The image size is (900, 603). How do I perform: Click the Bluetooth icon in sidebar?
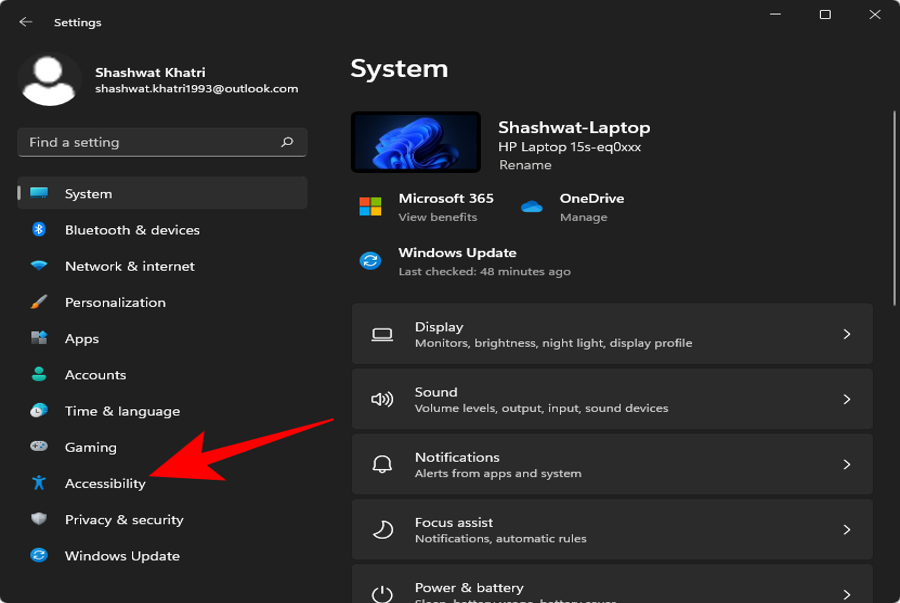[x=39, y=229]
